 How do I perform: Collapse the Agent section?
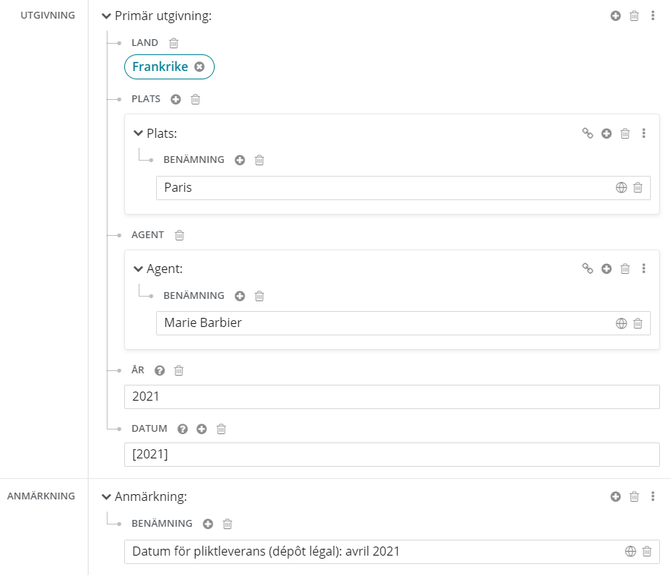[138, 269]
